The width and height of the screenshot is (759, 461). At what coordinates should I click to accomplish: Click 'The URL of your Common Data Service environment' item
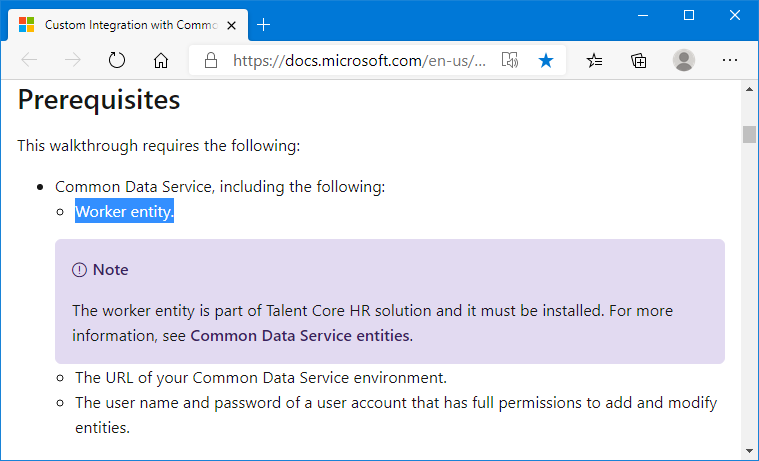pyautogui.click(x=261, y=377)
